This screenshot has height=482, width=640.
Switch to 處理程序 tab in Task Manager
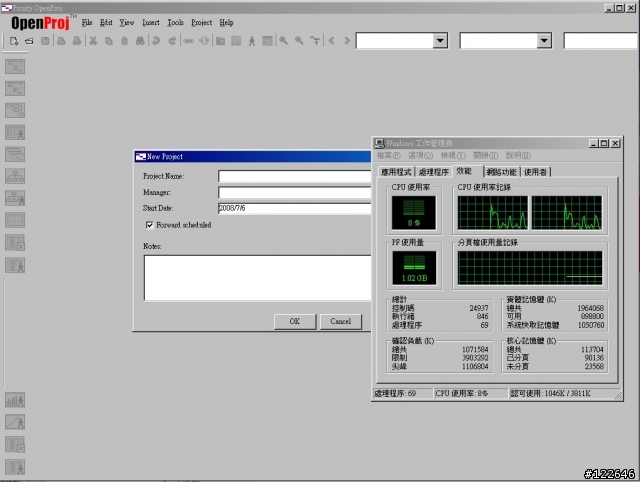[x=433, y=172]
